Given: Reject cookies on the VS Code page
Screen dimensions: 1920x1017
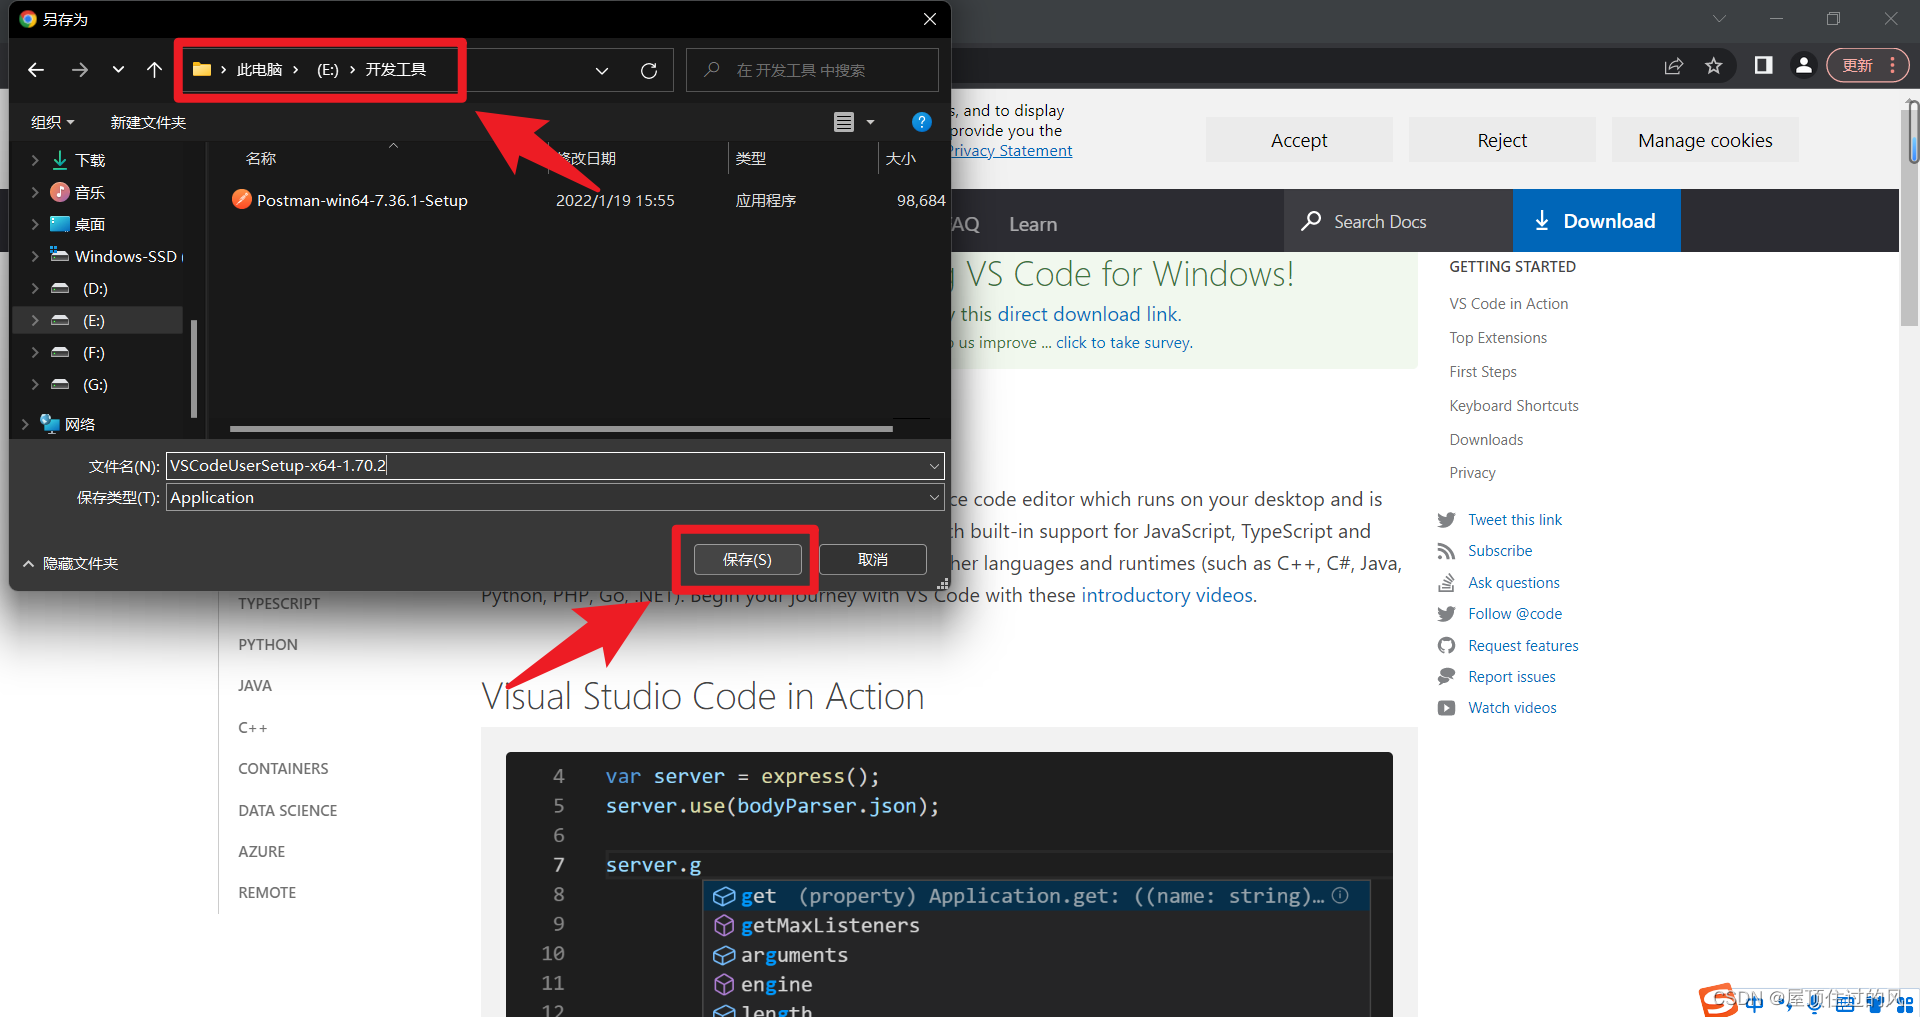Looking at the screenshot, I should click(1502, 140).
